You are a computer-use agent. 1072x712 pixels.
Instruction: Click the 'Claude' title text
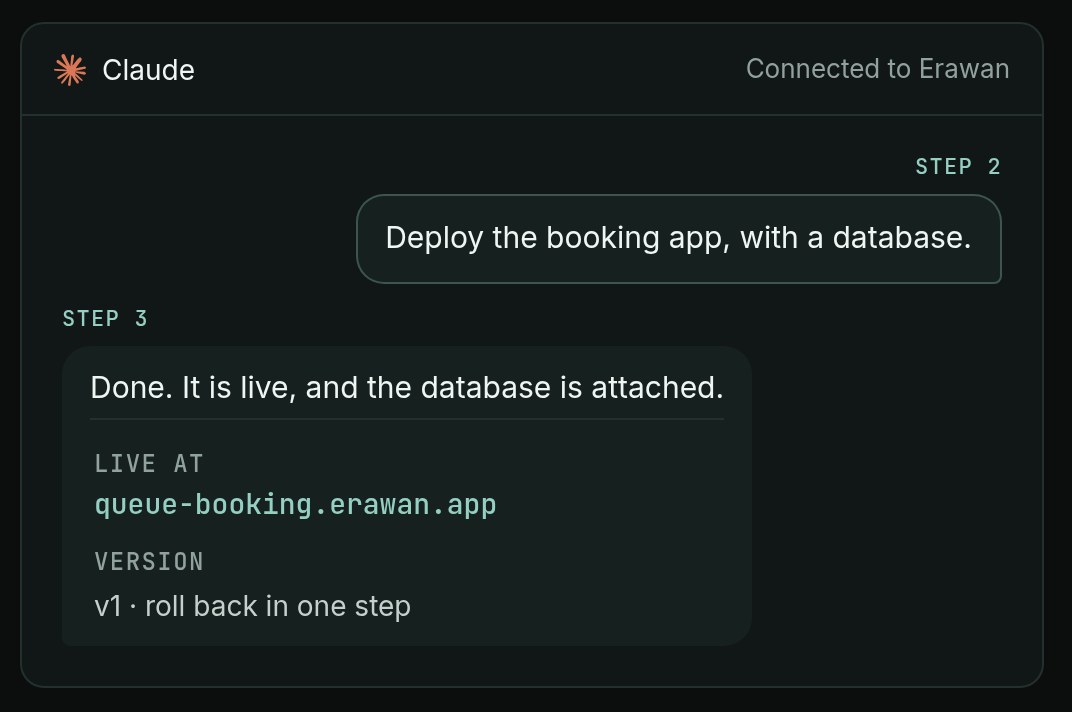148,70
